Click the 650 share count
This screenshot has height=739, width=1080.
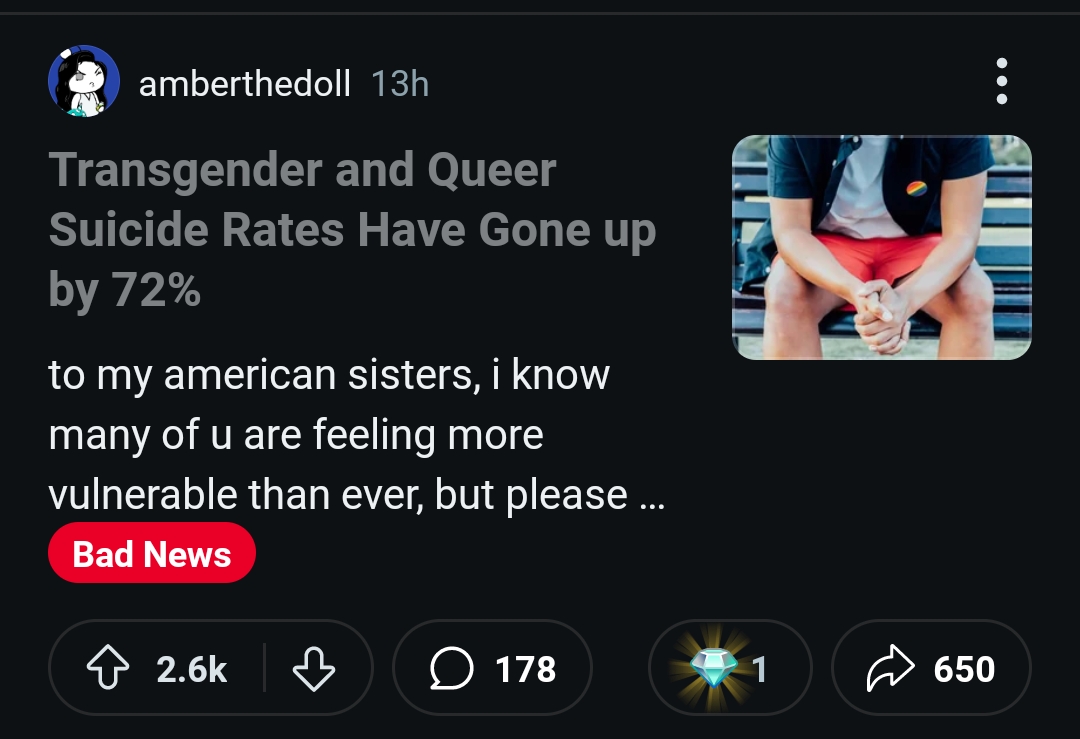coord(964,669)
